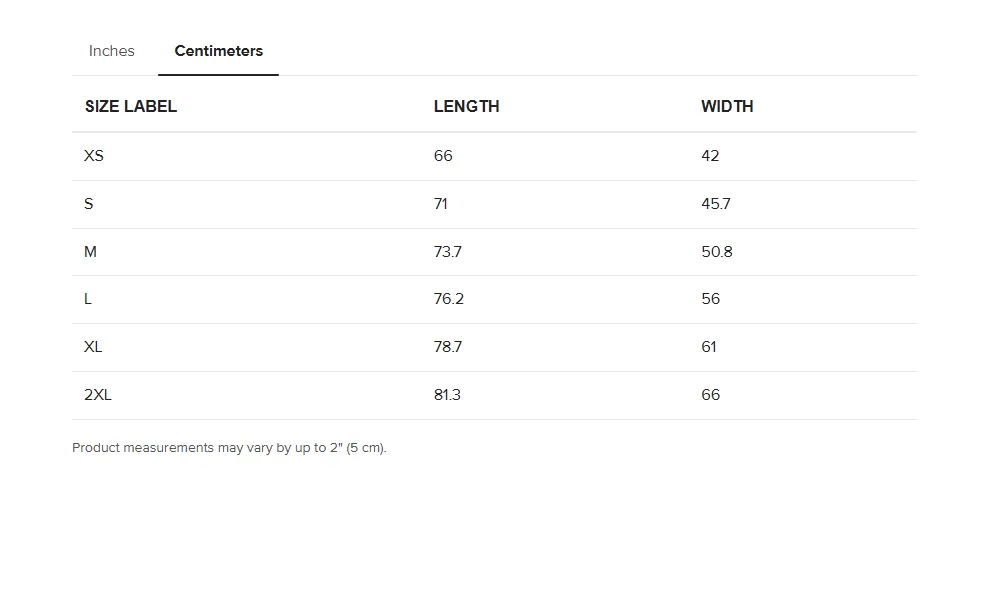Screen dimensions: 1000x600
Task: Click the 73.7 length value
Action: coord(448,252)
